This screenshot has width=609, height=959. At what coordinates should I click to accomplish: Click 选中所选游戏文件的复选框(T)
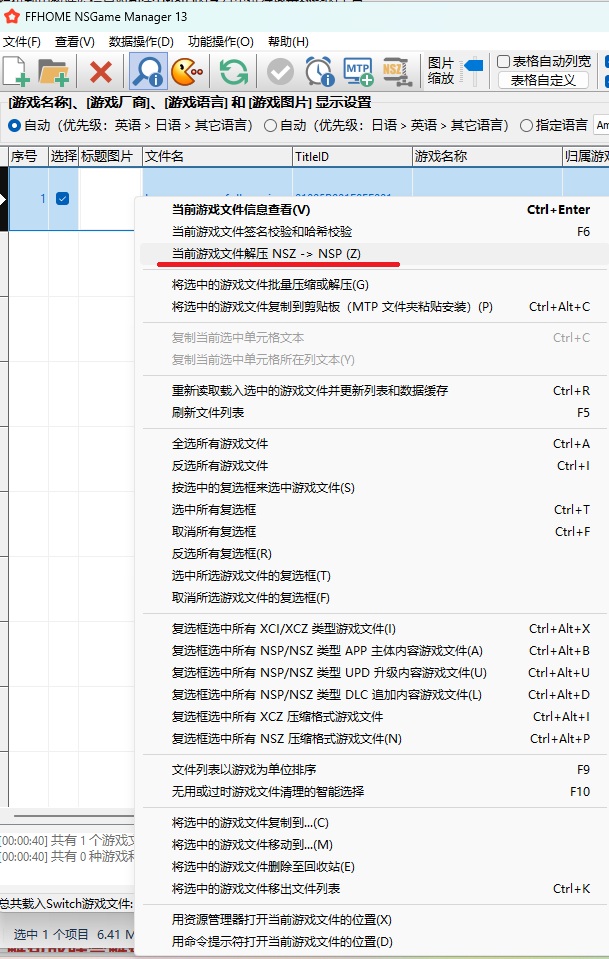(x=374, y=576)
